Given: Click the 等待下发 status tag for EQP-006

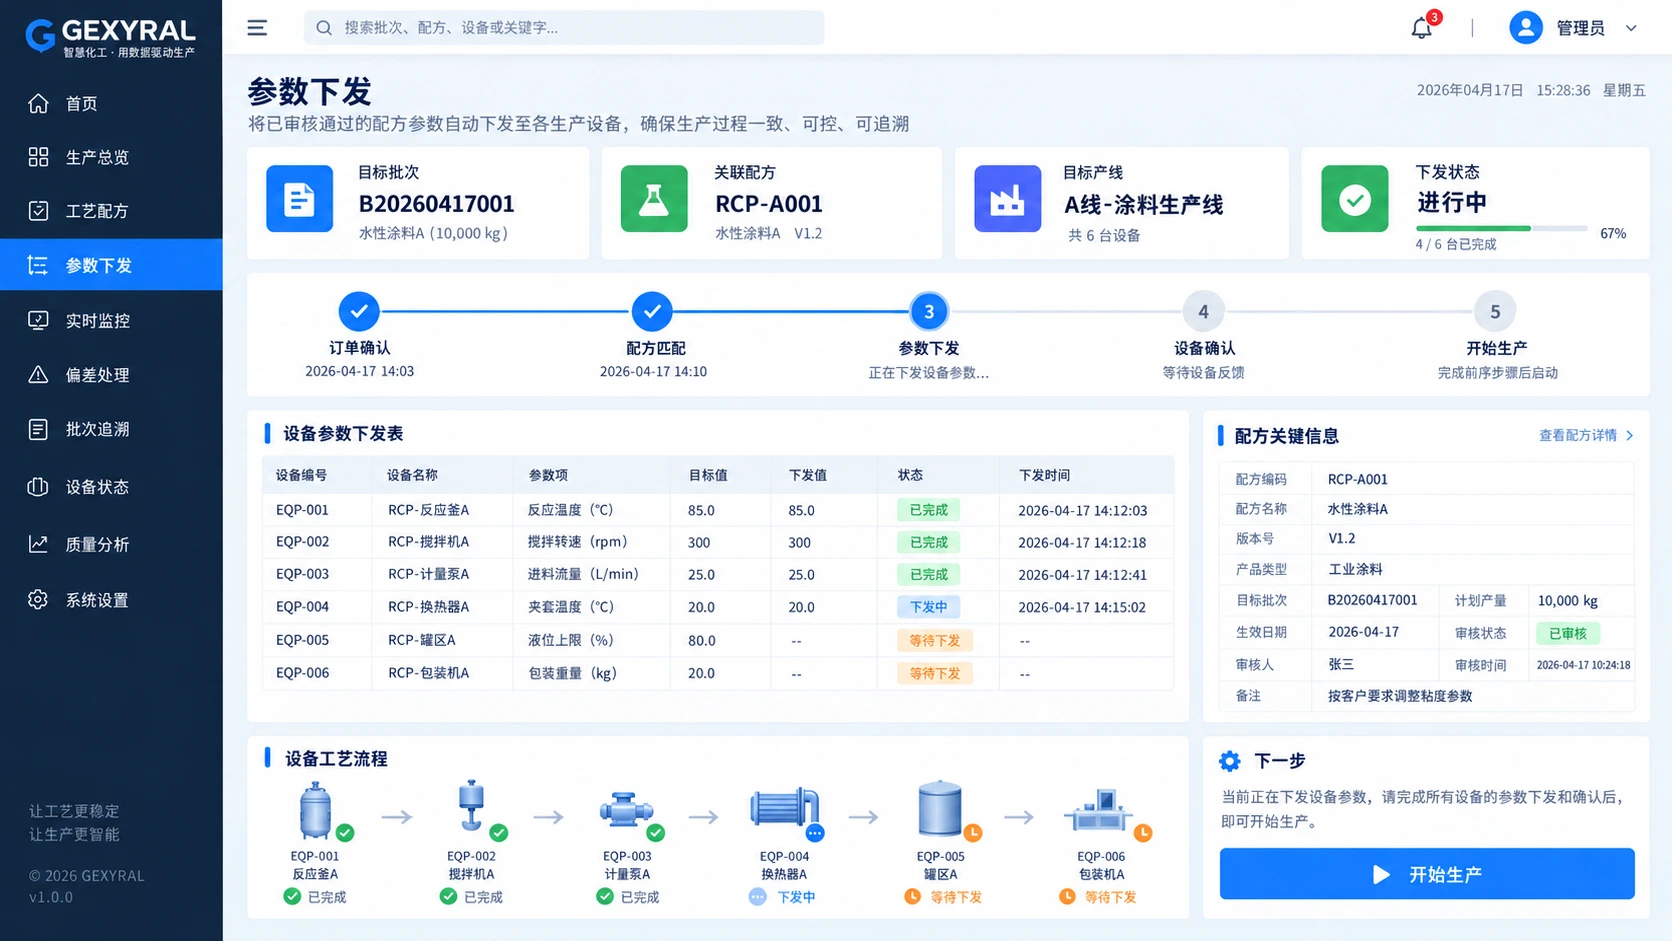Looking at the screenshot, I should 934,673.
